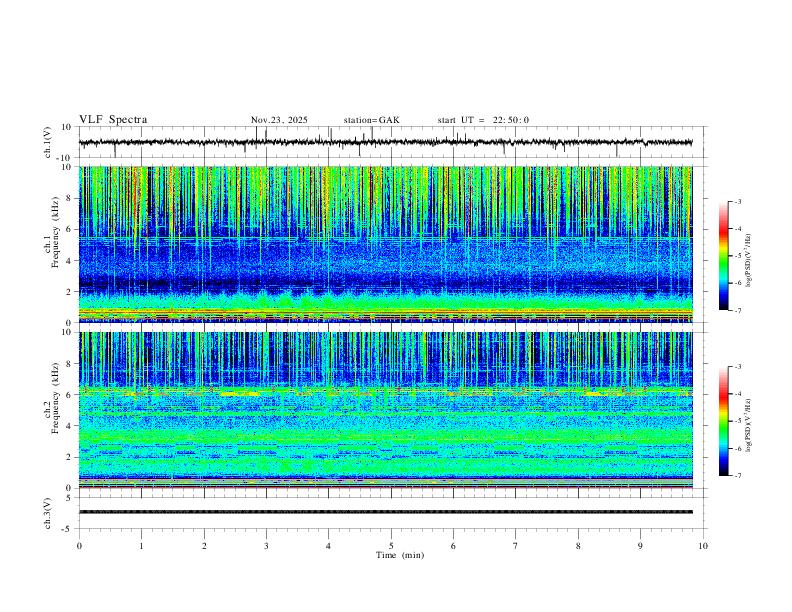792x612 pixels.
Task: Click the station=GAK label
Action: (x=371, y=120)
